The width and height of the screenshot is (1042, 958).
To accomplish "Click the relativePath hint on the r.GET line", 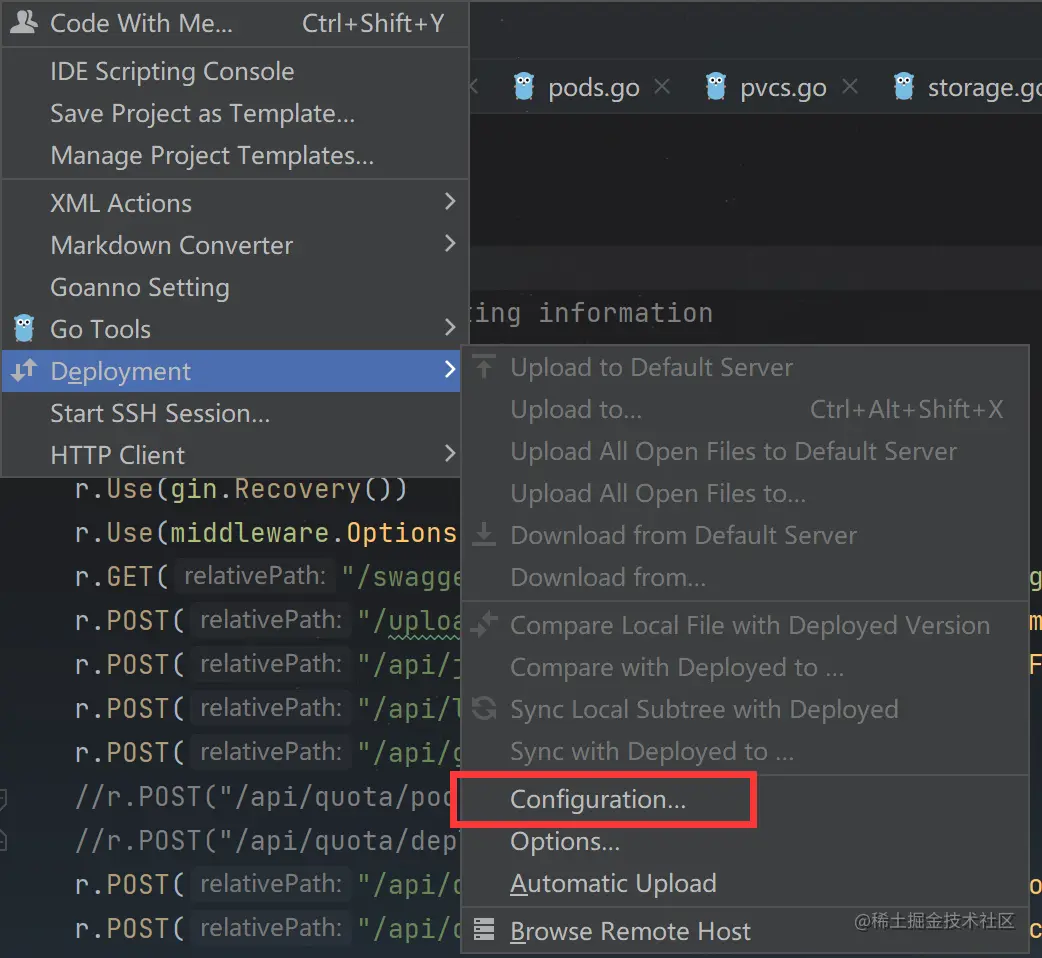I will point(255,575).
